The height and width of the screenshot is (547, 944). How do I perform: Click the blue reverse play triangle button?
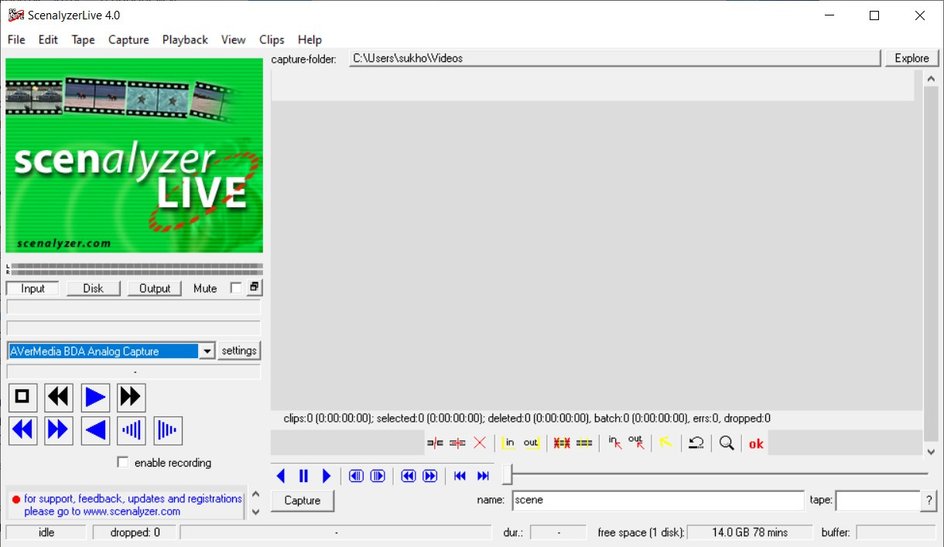[x=95, y=431]
